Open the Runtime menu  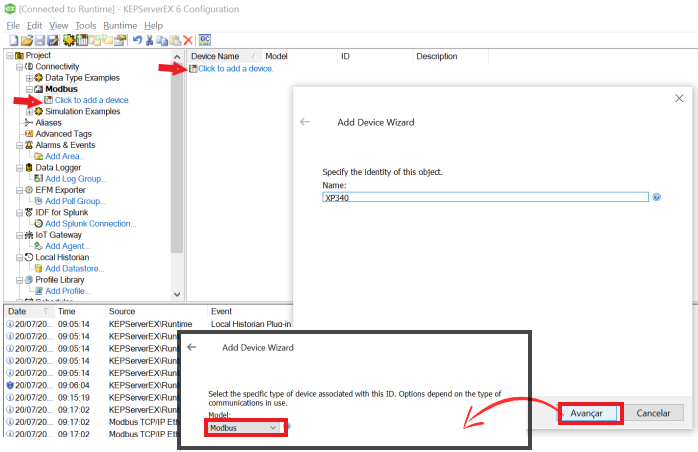(119, 25)
